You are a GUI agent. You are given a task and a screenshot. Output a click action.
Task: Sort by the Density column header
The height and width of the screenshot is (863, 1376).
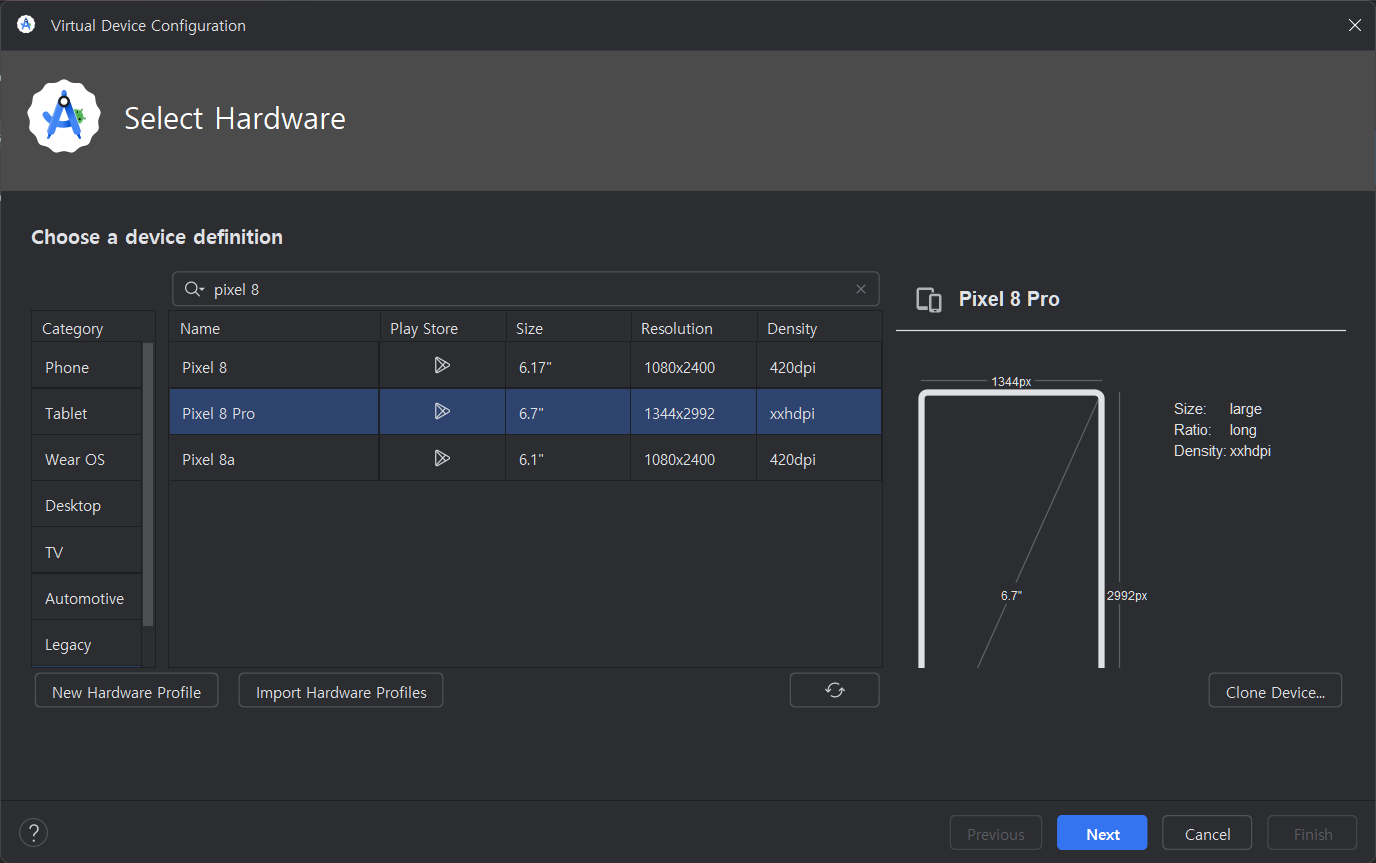coord(819,327)
